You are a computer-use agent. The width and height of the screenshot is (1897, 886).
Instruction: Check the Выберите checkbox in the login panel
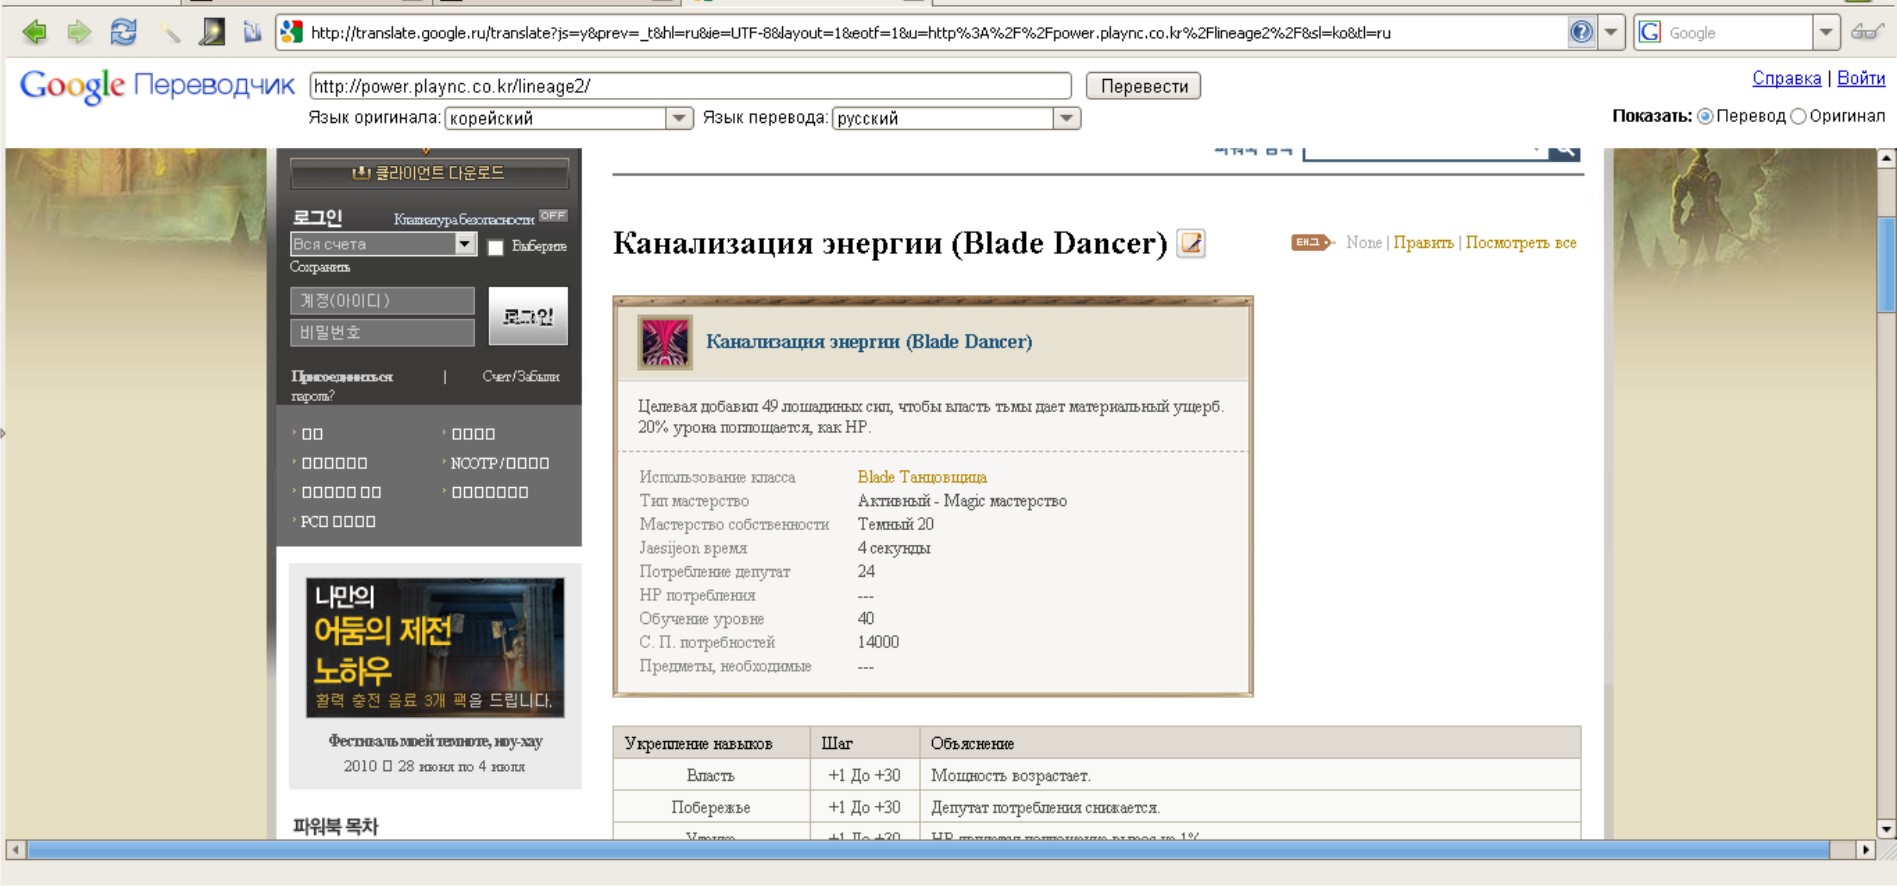[495, 247]
